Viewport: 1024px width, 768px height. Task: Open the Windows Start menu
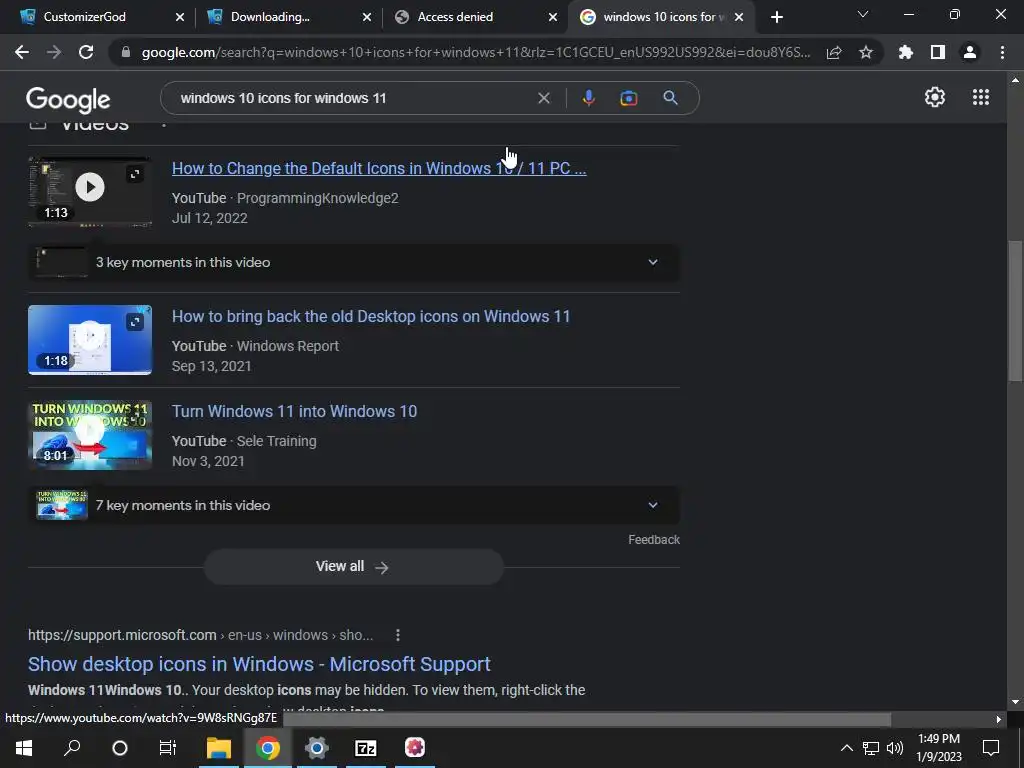[x=24, y=747]
